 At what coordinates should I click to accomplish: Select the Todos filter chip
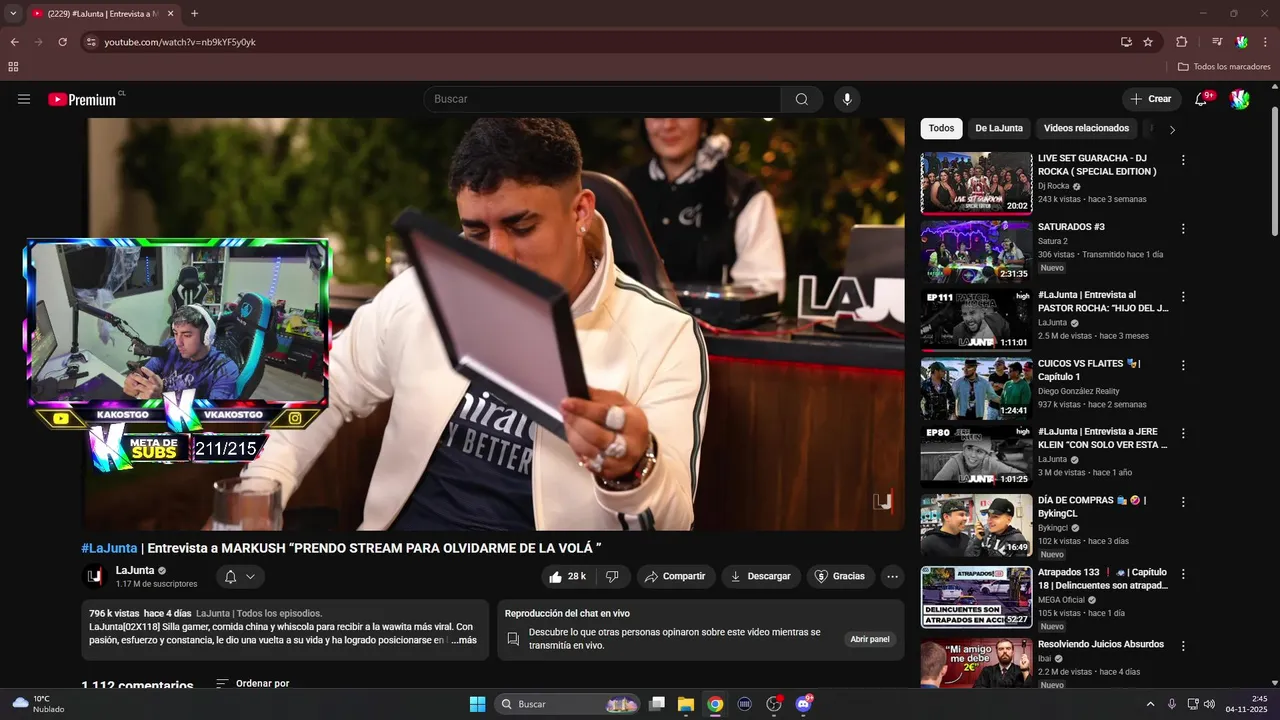point(941,128)
